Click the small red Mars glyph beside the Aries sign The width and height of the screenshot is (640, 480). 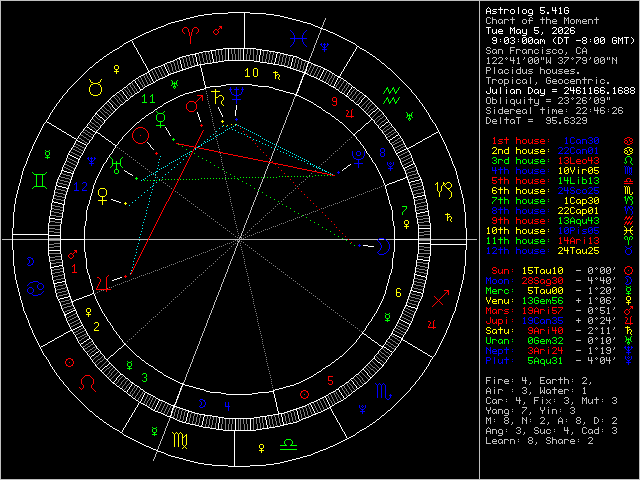pos(218,31)
